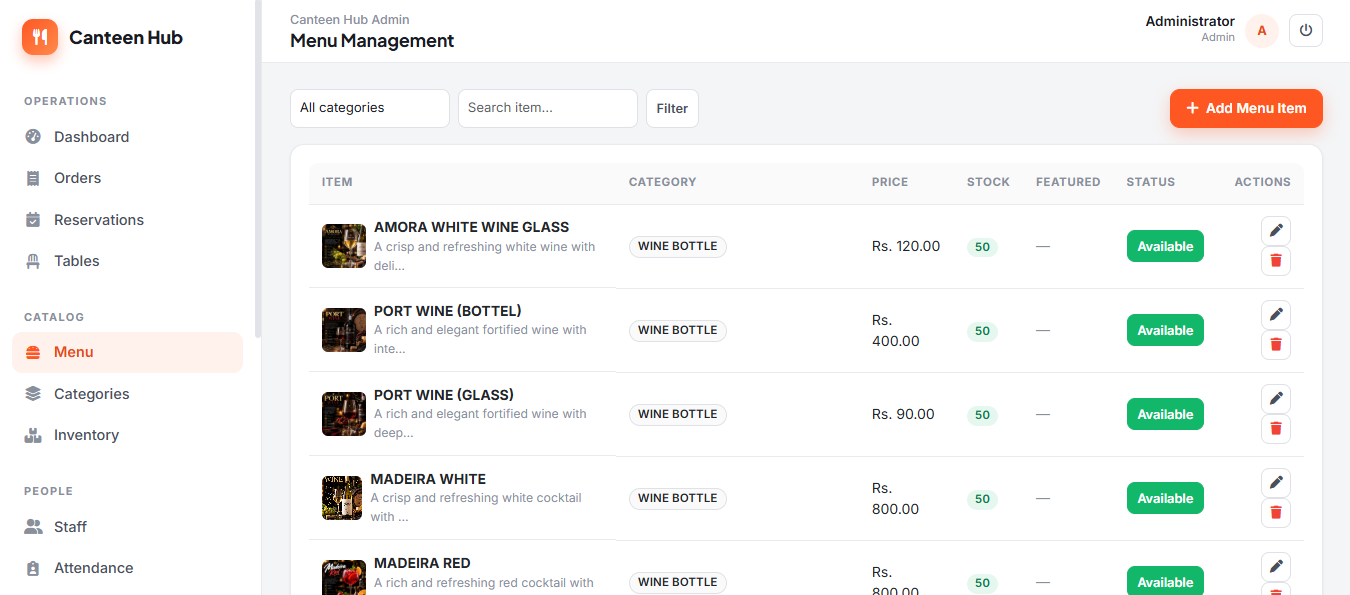
Task: Click Wine Bottle tag for Port Wine (Bottel)
Action: (x=678, y=330)
